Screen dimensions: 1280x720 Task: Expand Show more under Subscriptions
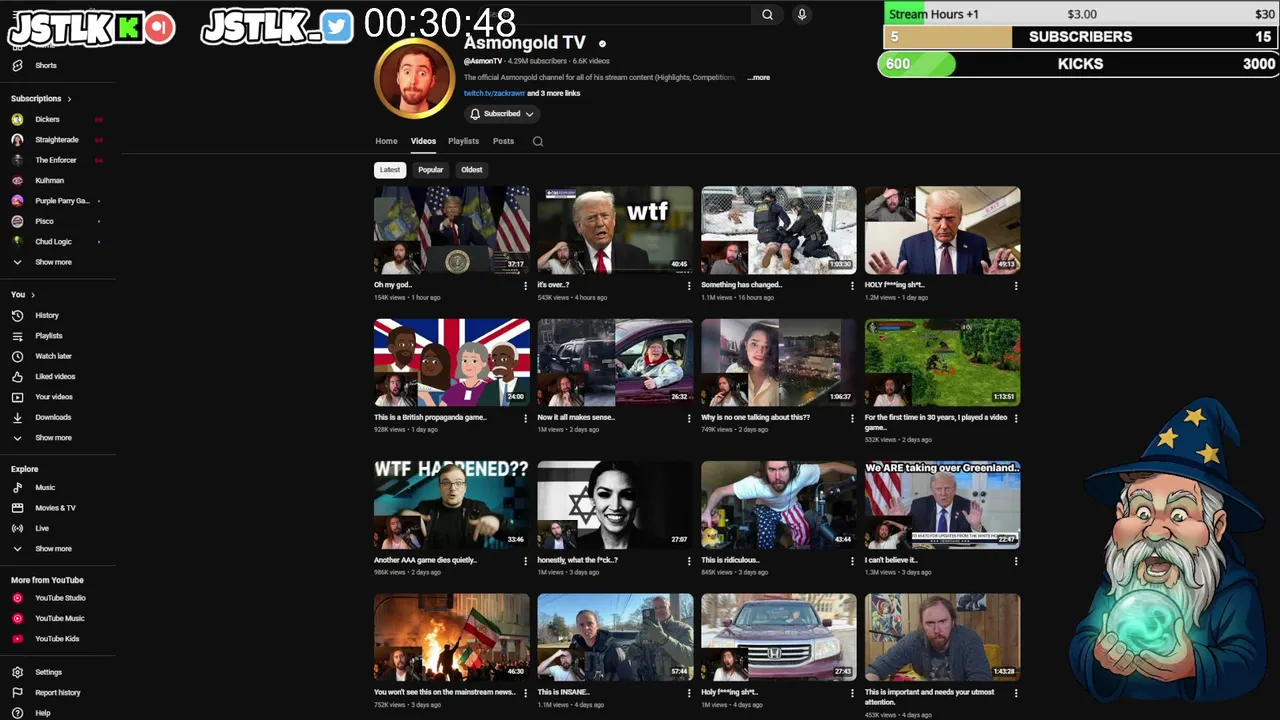click(53, 262)
